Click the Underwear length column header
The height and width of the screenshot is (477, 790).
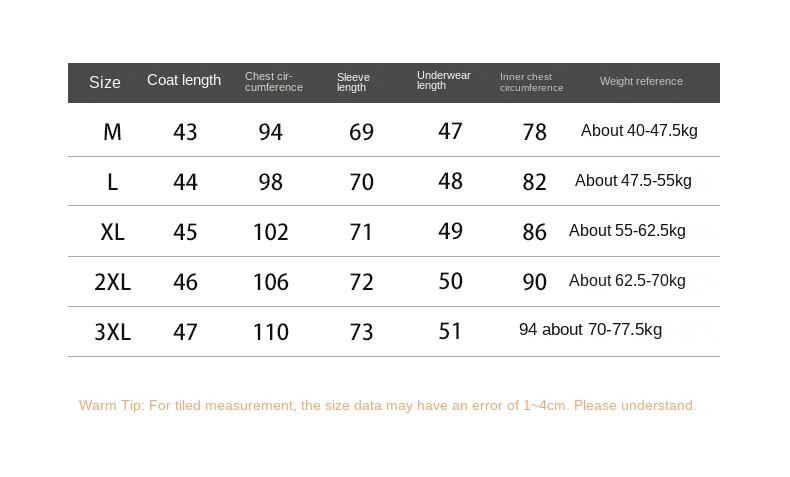click(443, 80)
